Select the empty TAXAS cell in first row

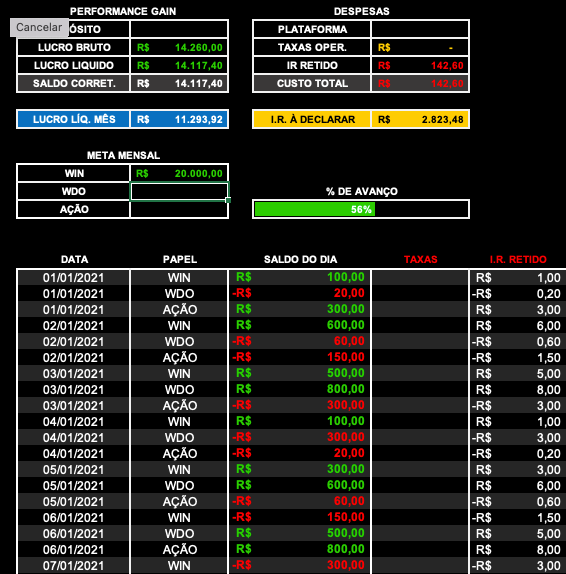click(420, 278)
